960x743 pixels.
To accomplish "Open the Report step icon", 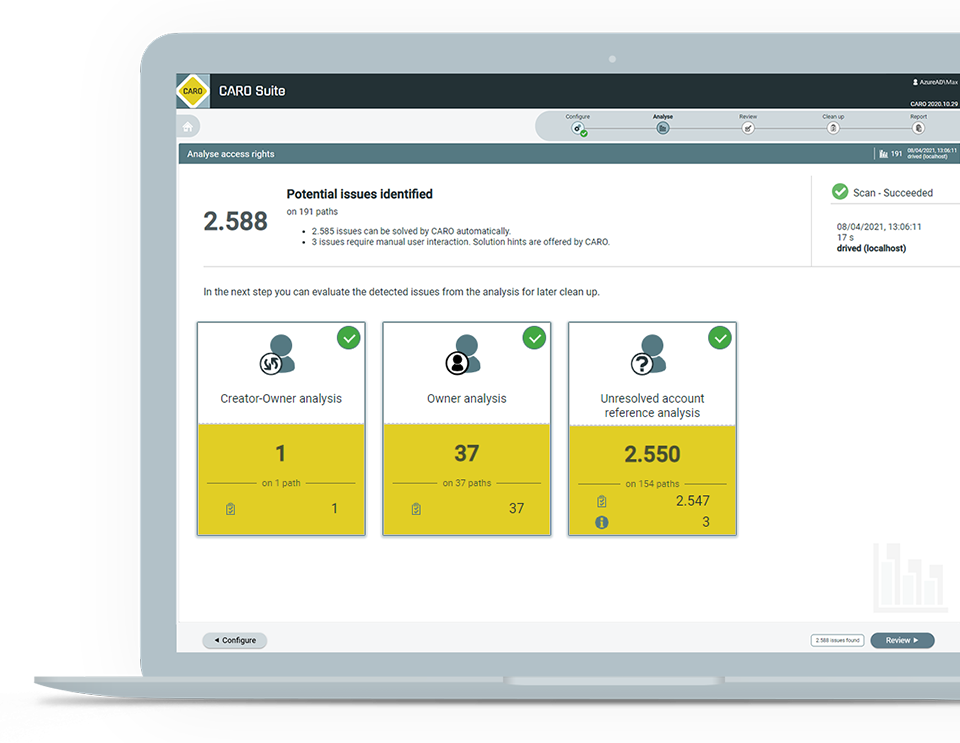I will coord(918,129).
